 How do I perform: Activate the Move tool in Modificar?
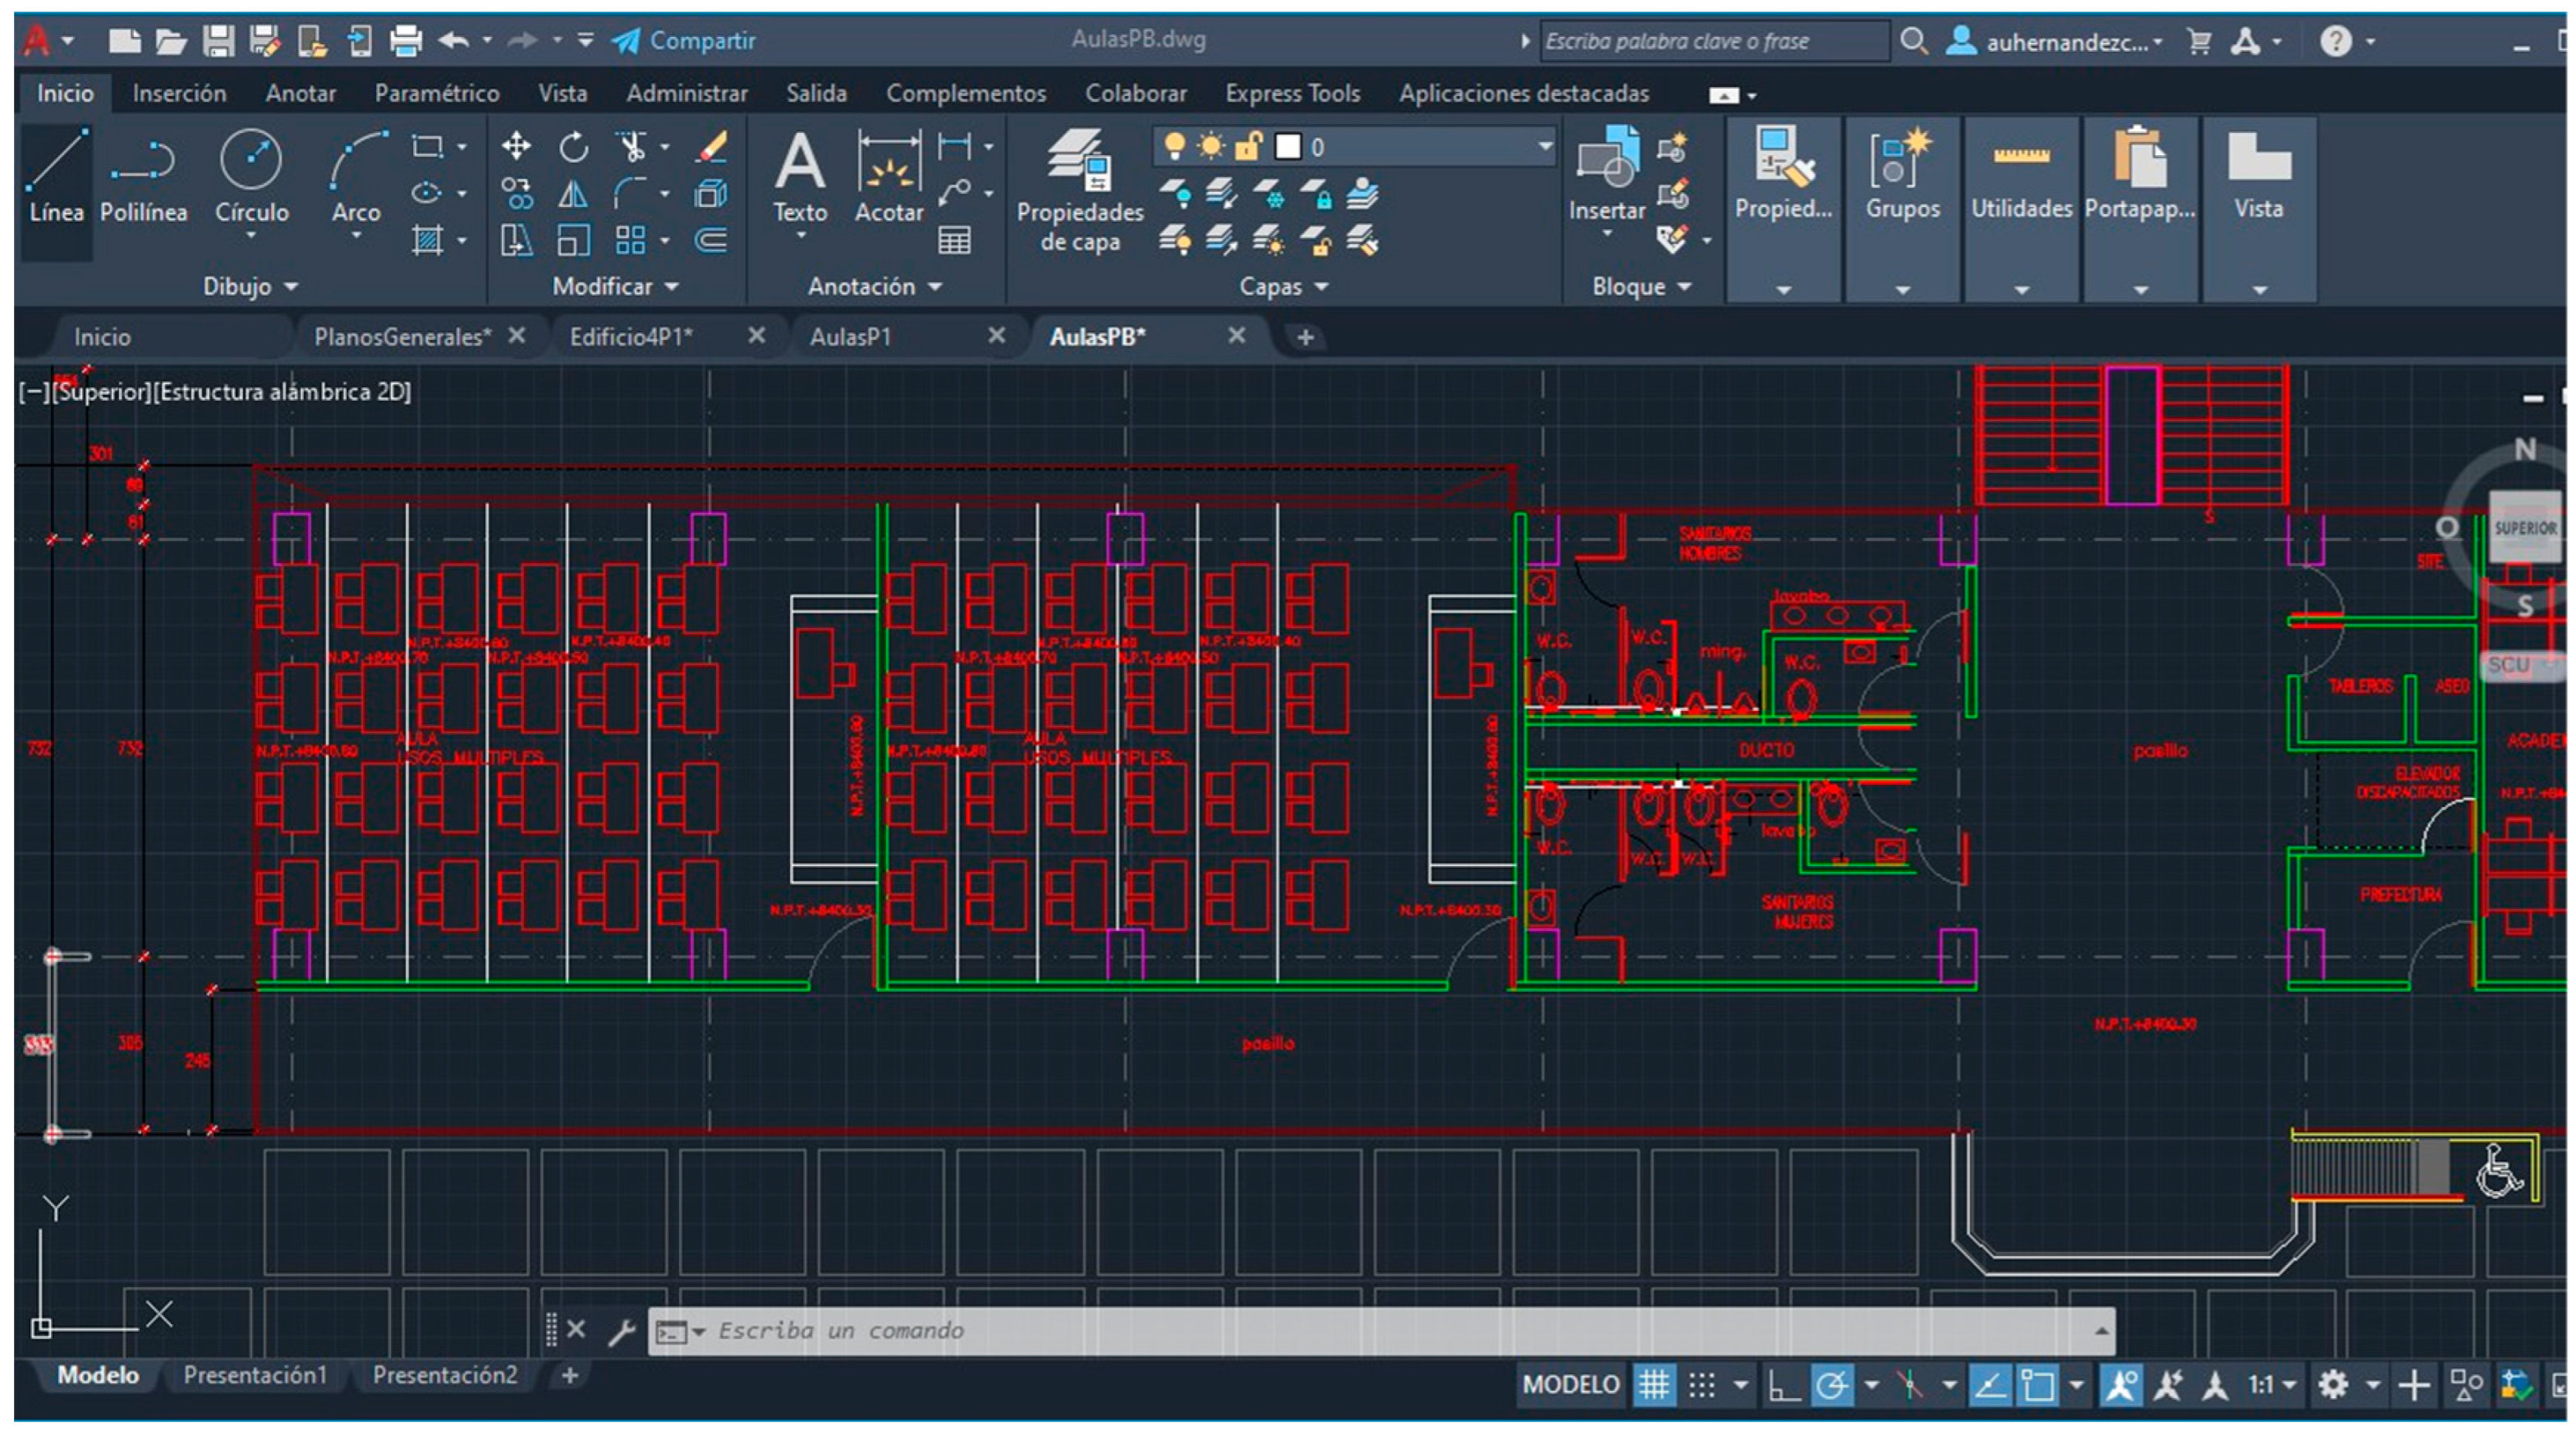pyautogui.click(x=516, y=147)
